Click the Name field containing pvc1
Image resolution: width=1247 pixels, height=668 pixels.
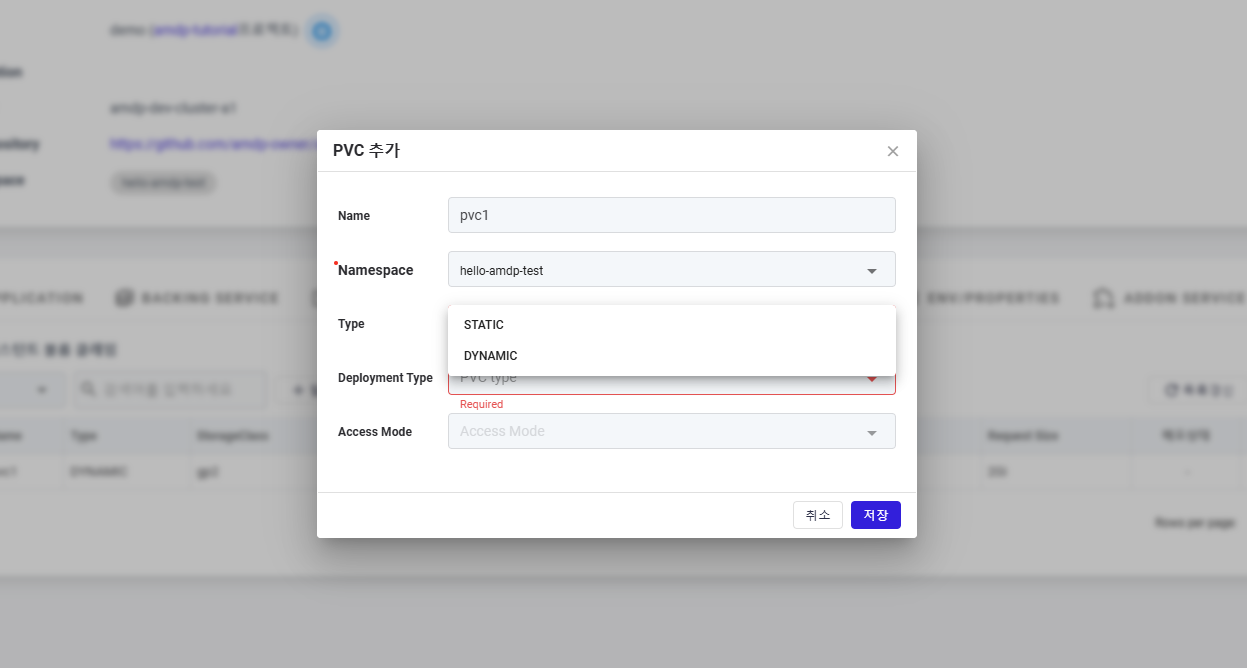click(x=671, y=215)
